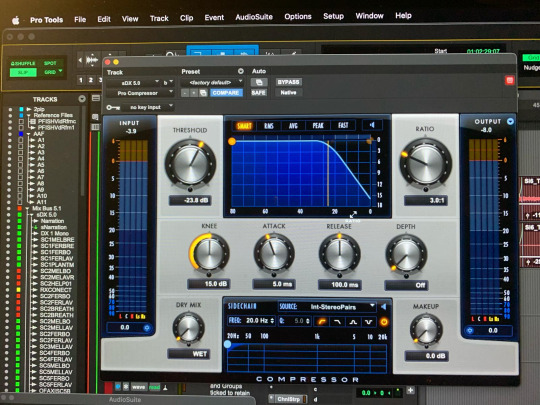Click the OUTPUT meter options blue arrow icon
Screen dimensions: 540x405
point(510,122)
